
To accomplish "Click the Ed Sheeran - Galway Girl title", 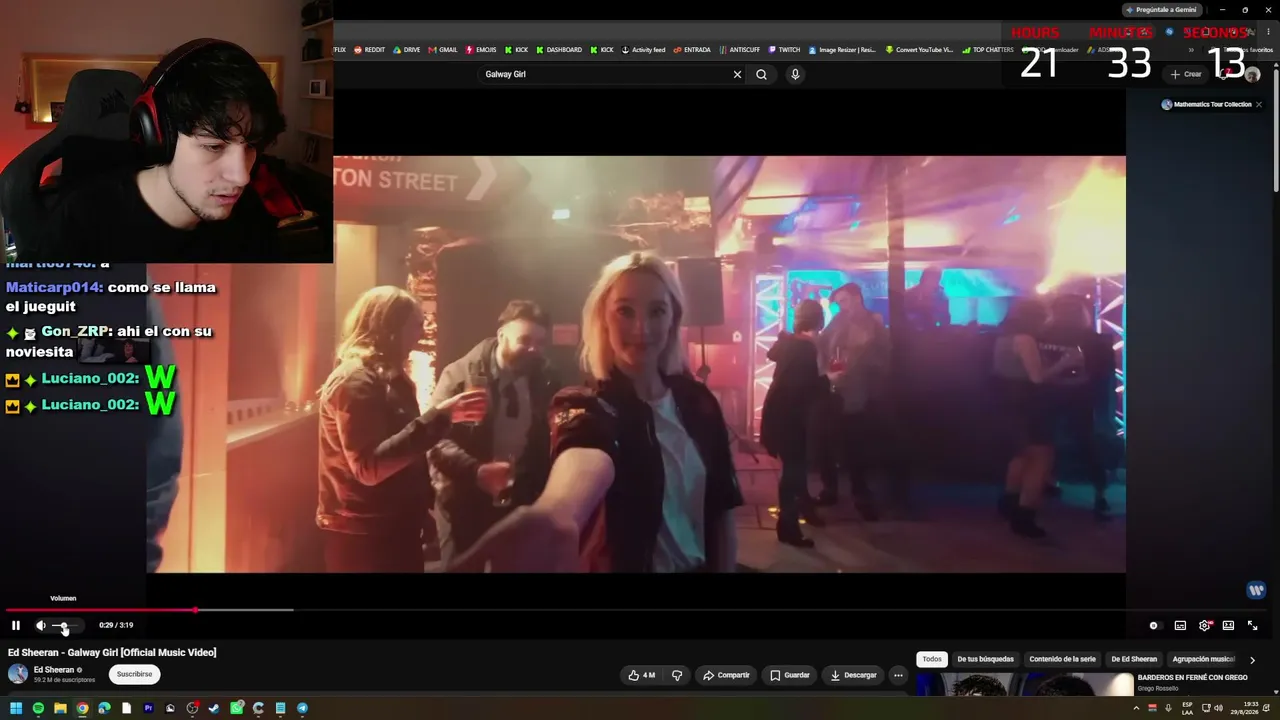I will click(x=112, y=653).
